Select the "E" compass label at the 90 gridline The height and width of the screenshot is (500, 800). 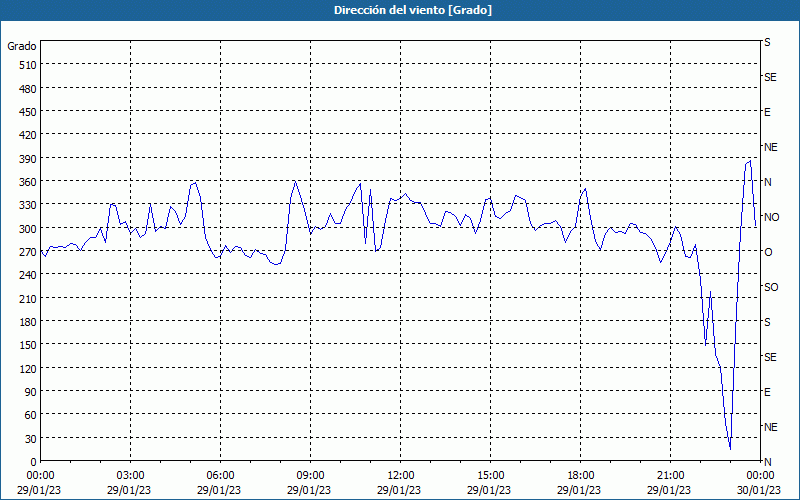[767, 392]
